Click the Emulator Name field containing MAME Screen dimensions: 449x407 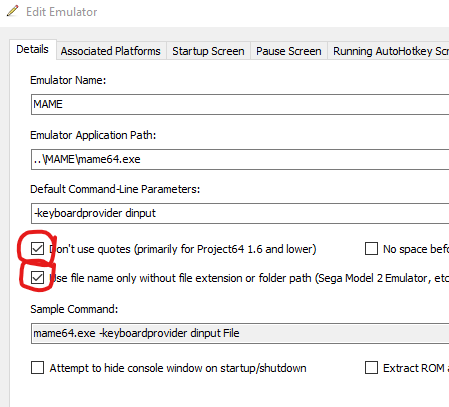click(x=240, y=104)
